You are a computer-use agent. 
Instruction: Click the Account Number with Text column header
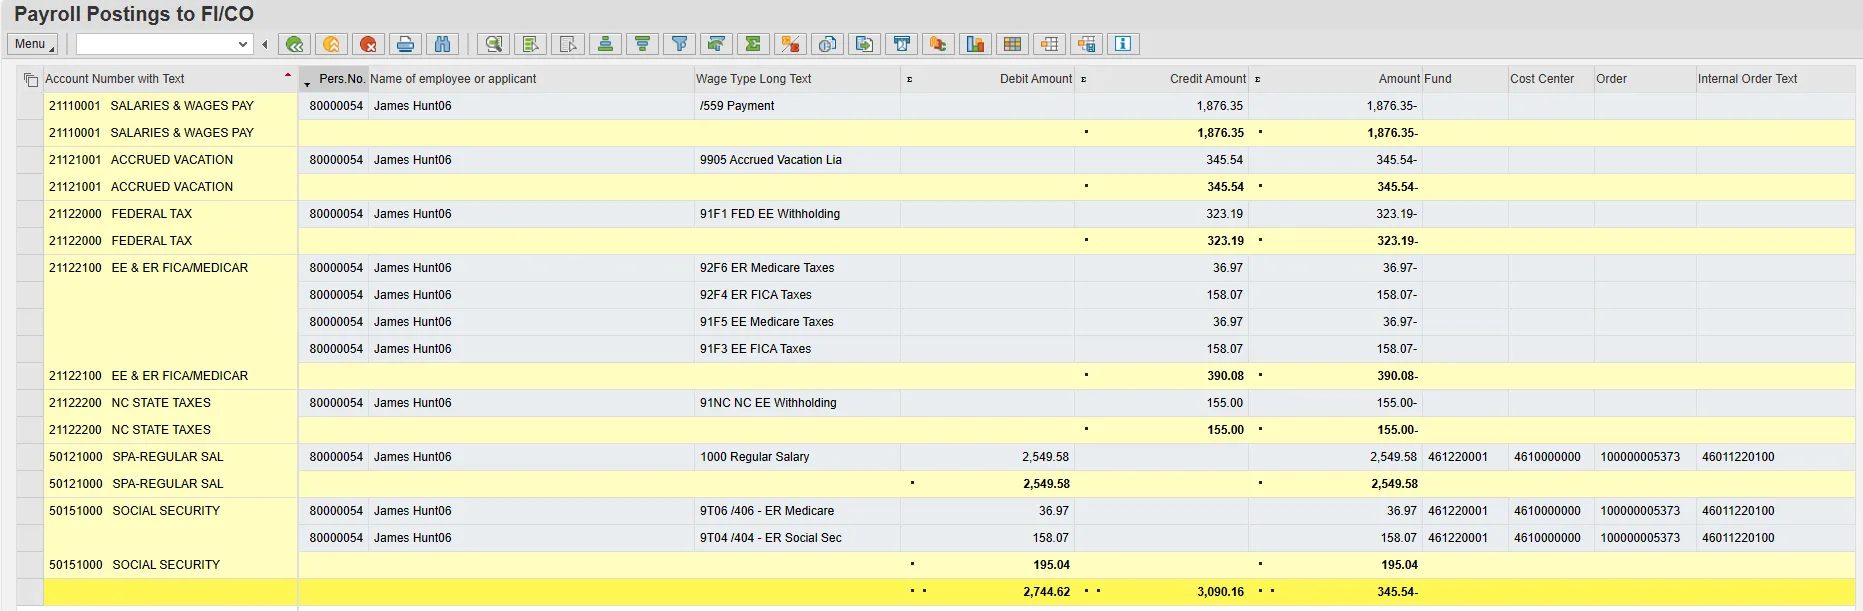pos(115,79)
